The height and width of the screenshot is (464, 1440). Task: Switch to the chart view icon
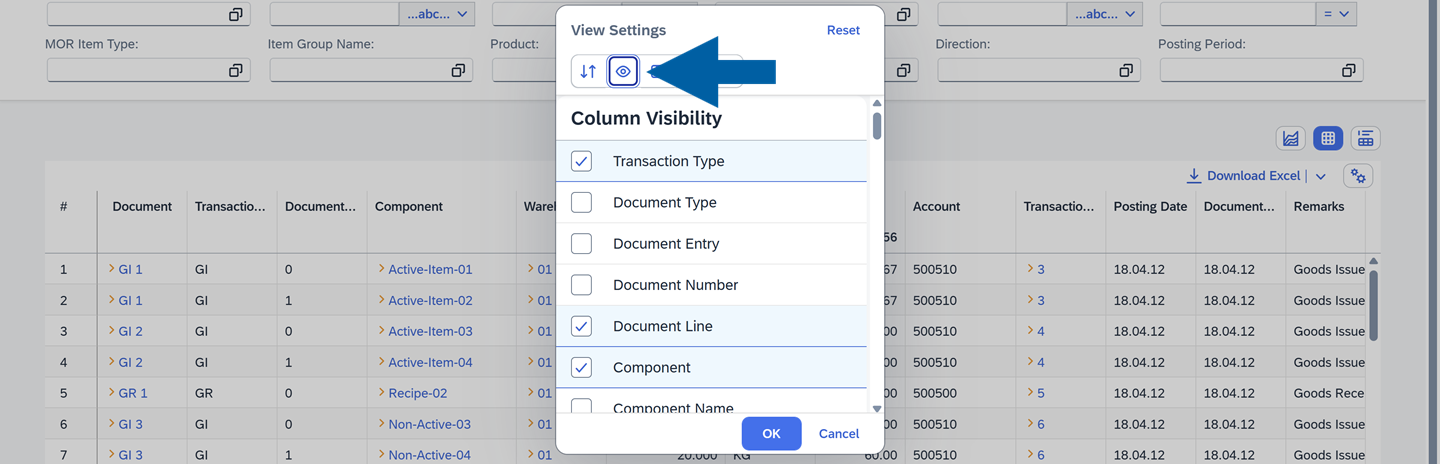pos(1291,139)
